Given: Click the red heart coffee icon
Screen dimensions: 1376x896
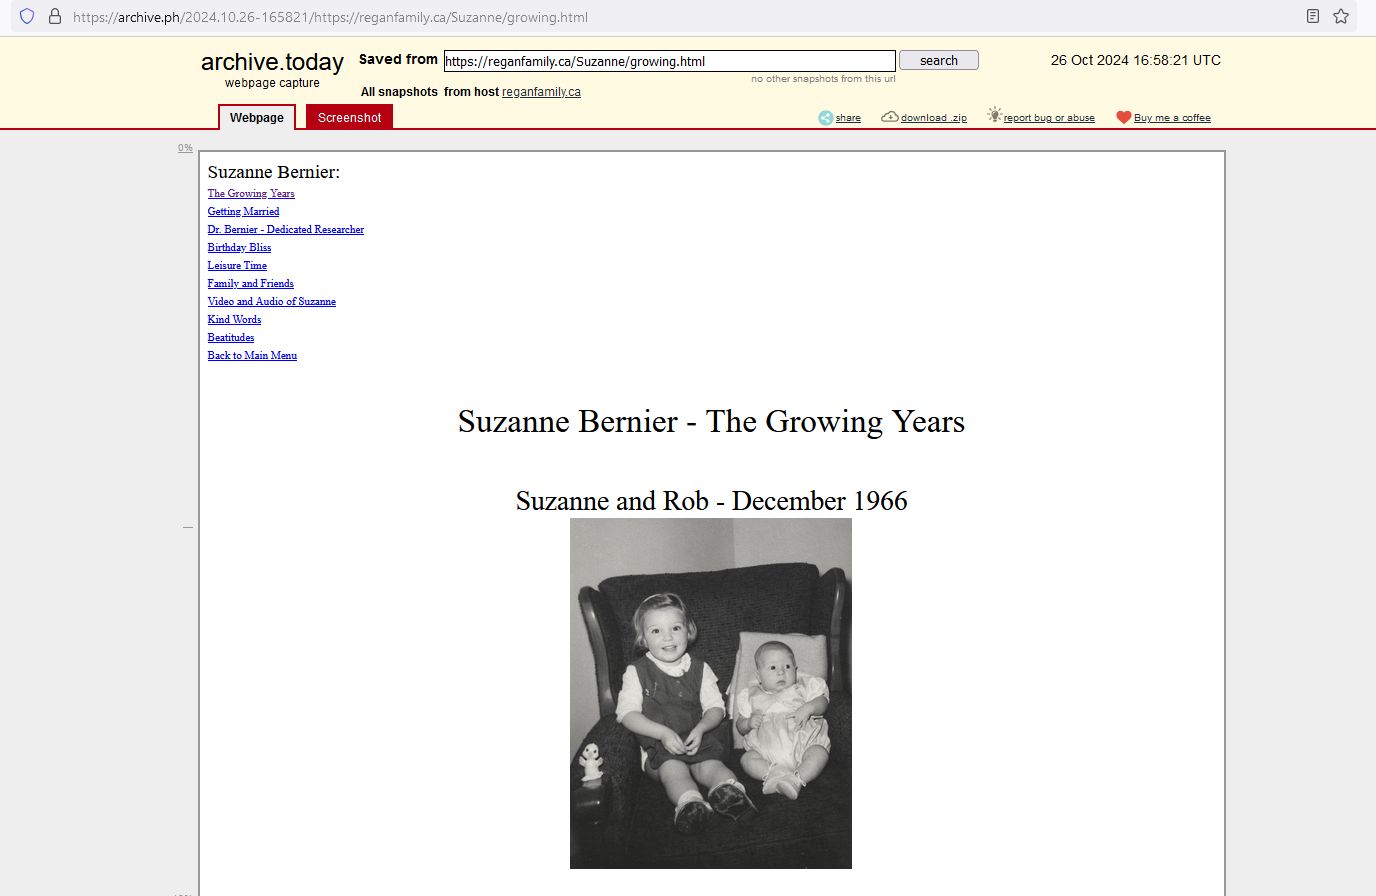Looking at the screenshot, I should pyautogui.click(x=1124, y=118).
